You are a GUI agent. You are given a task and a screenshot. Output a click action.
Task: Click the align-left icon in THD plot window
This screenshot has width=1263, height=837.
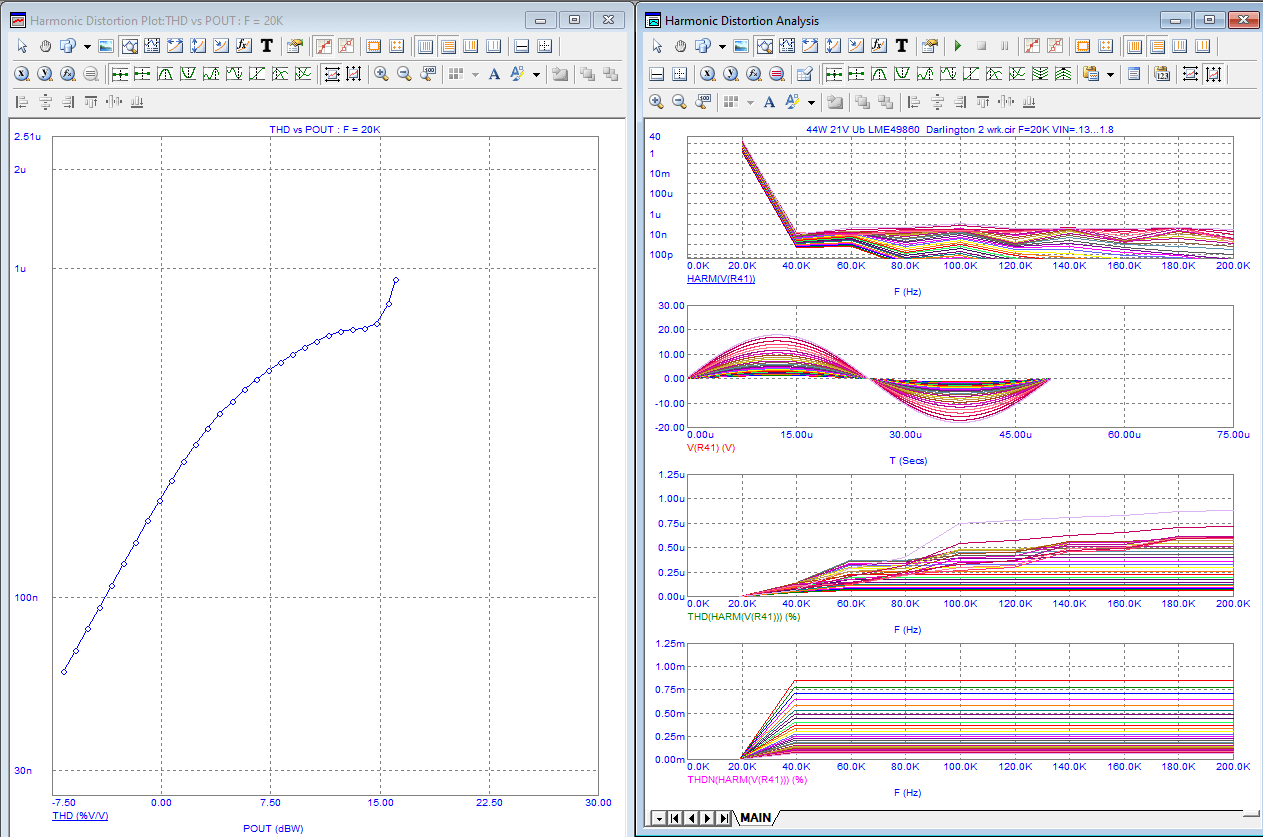pos(21,101)
